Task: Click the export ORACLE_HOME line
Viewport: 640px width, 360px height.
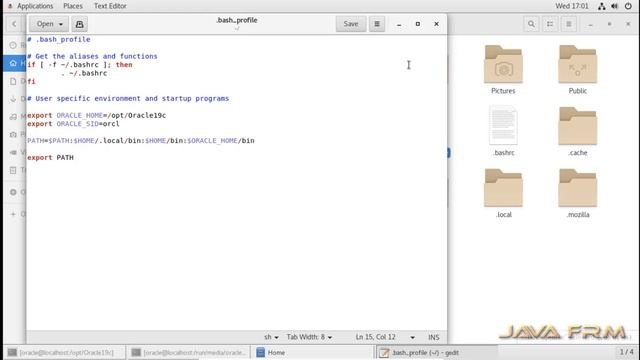Action: click(x=96, y=116)
